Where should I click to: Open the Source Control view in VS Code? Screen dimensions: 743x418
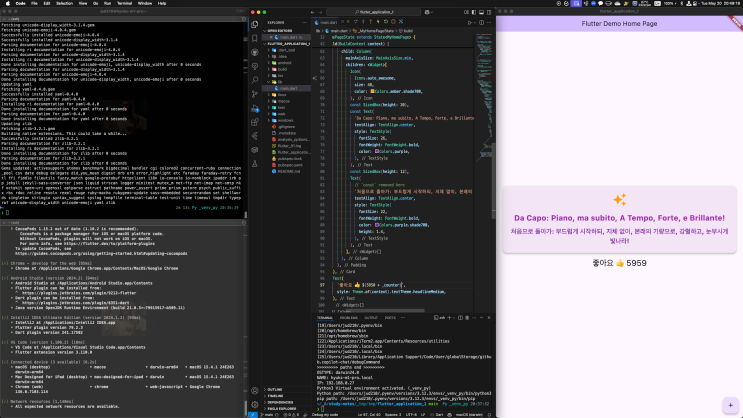pyautogui.click(x=255, y=94)
